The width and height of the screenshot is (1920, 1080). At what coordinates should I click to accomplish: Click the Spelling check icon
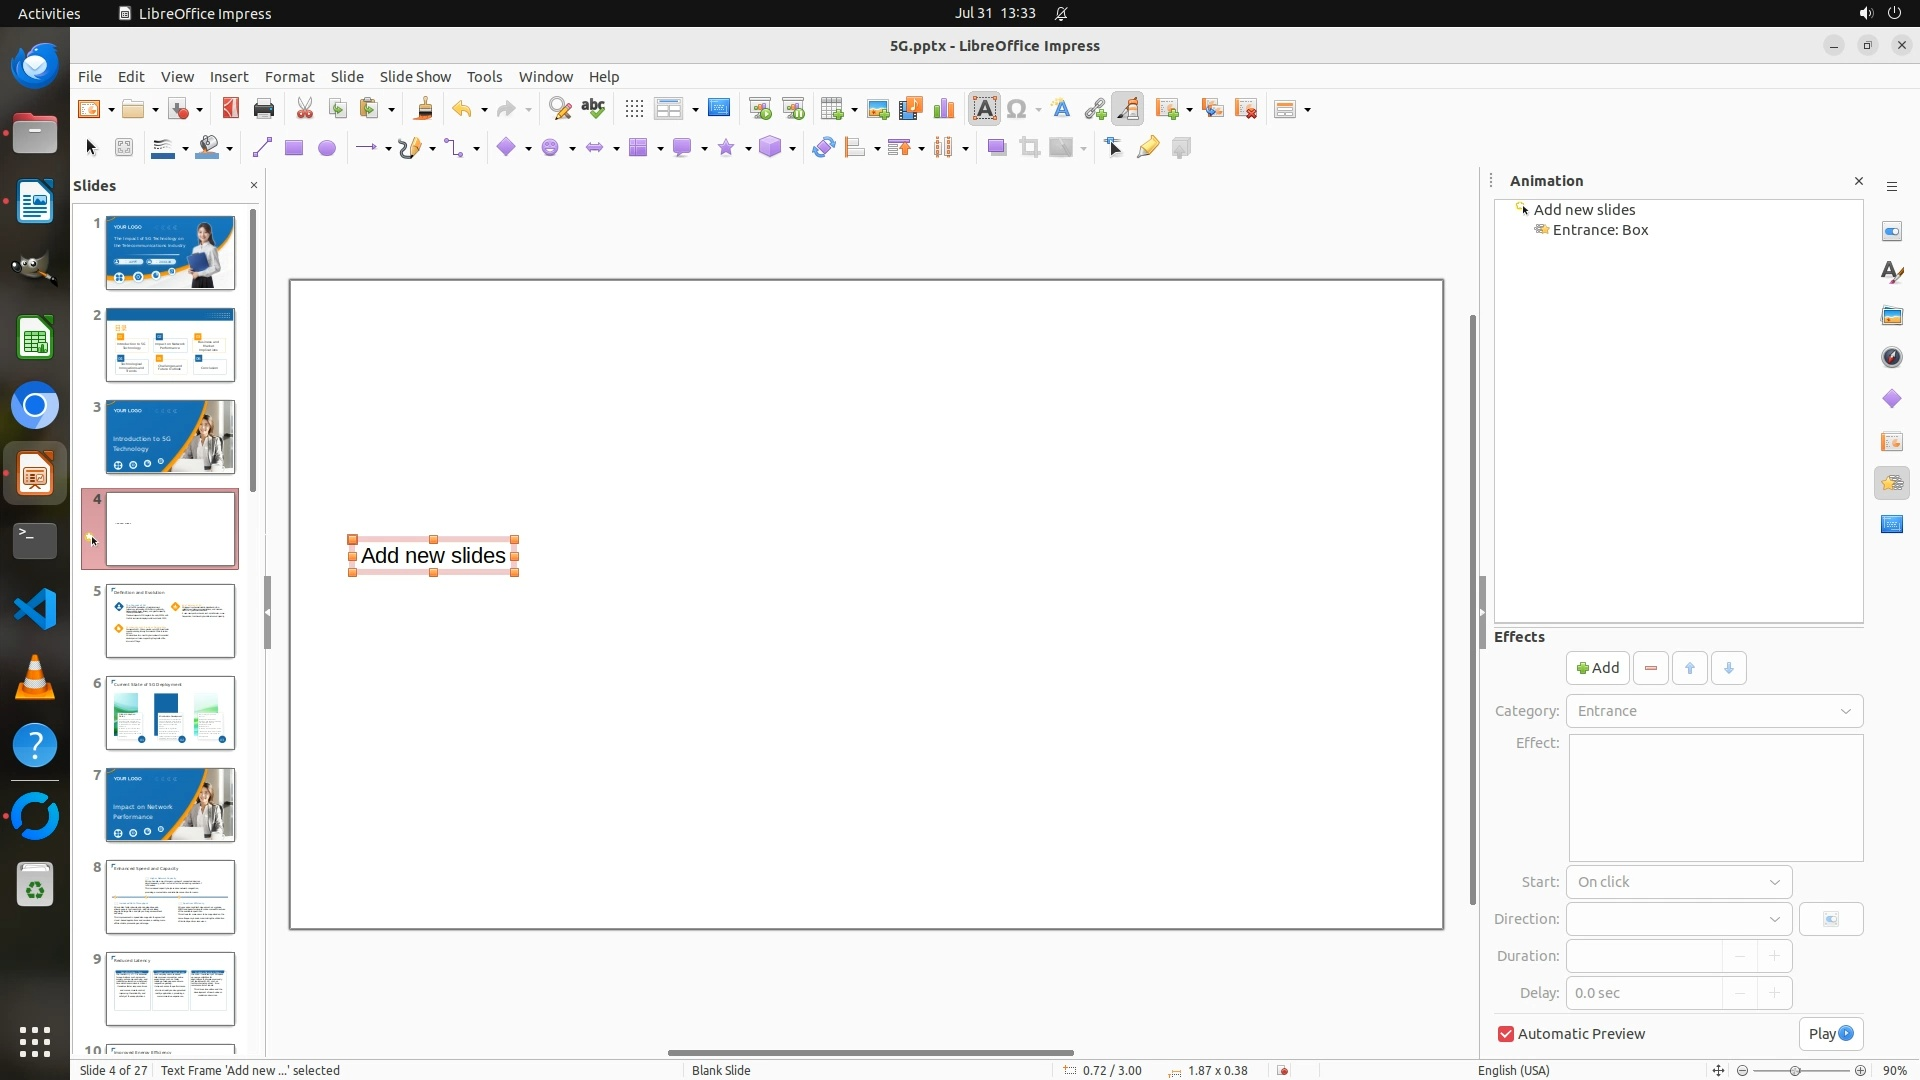(593, 109)
